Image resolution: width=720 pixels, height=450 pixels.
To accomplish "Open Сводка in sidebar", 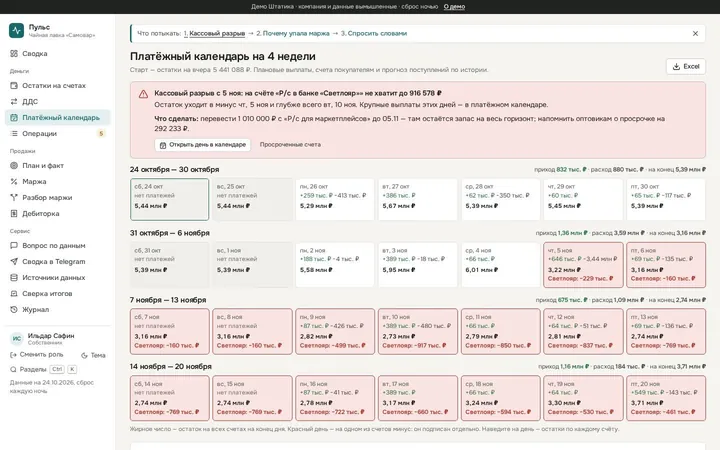I will tap(58, 54).
